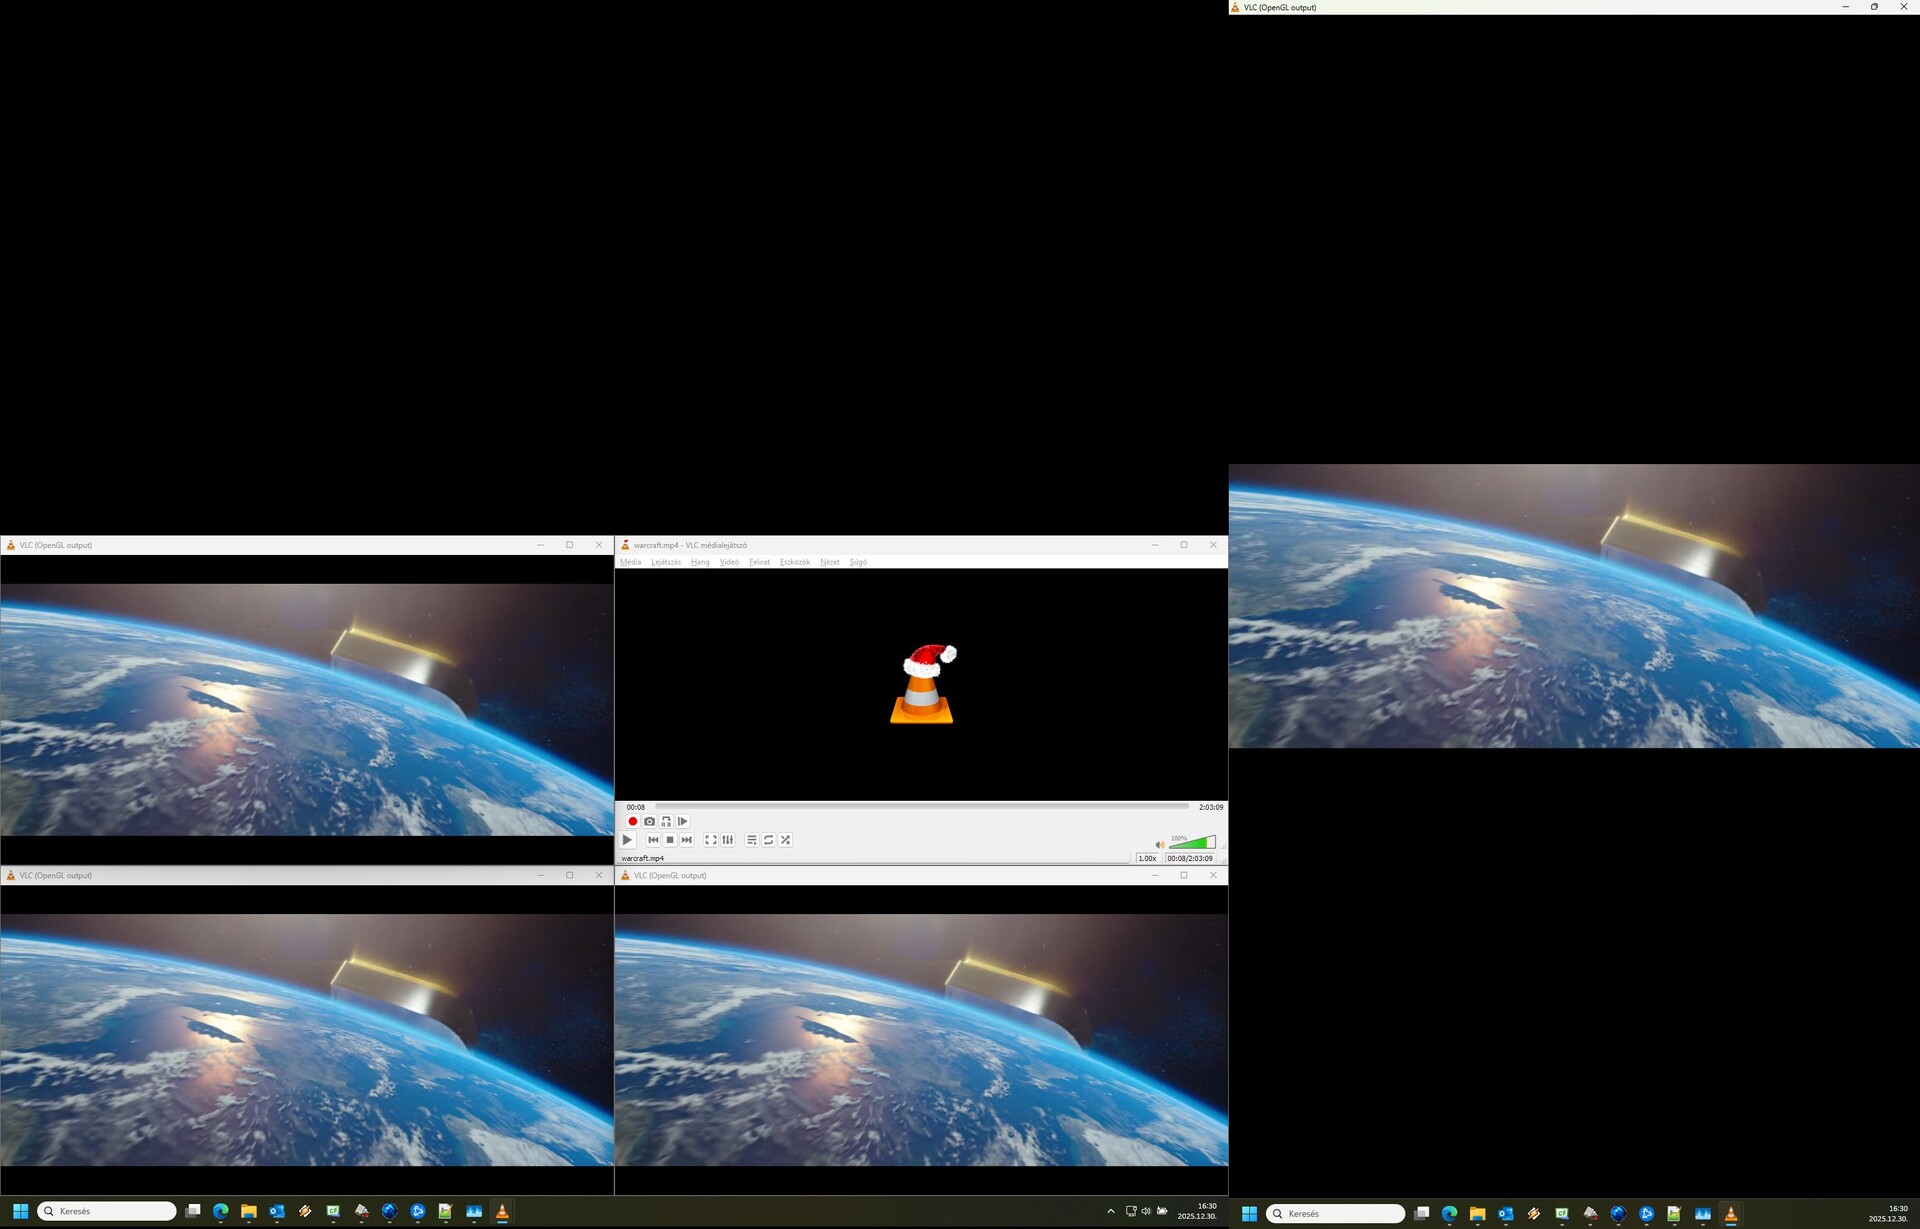1920x1229 pixels.
Task: Open the Felirat menu
Action: (x=759, y=562)
